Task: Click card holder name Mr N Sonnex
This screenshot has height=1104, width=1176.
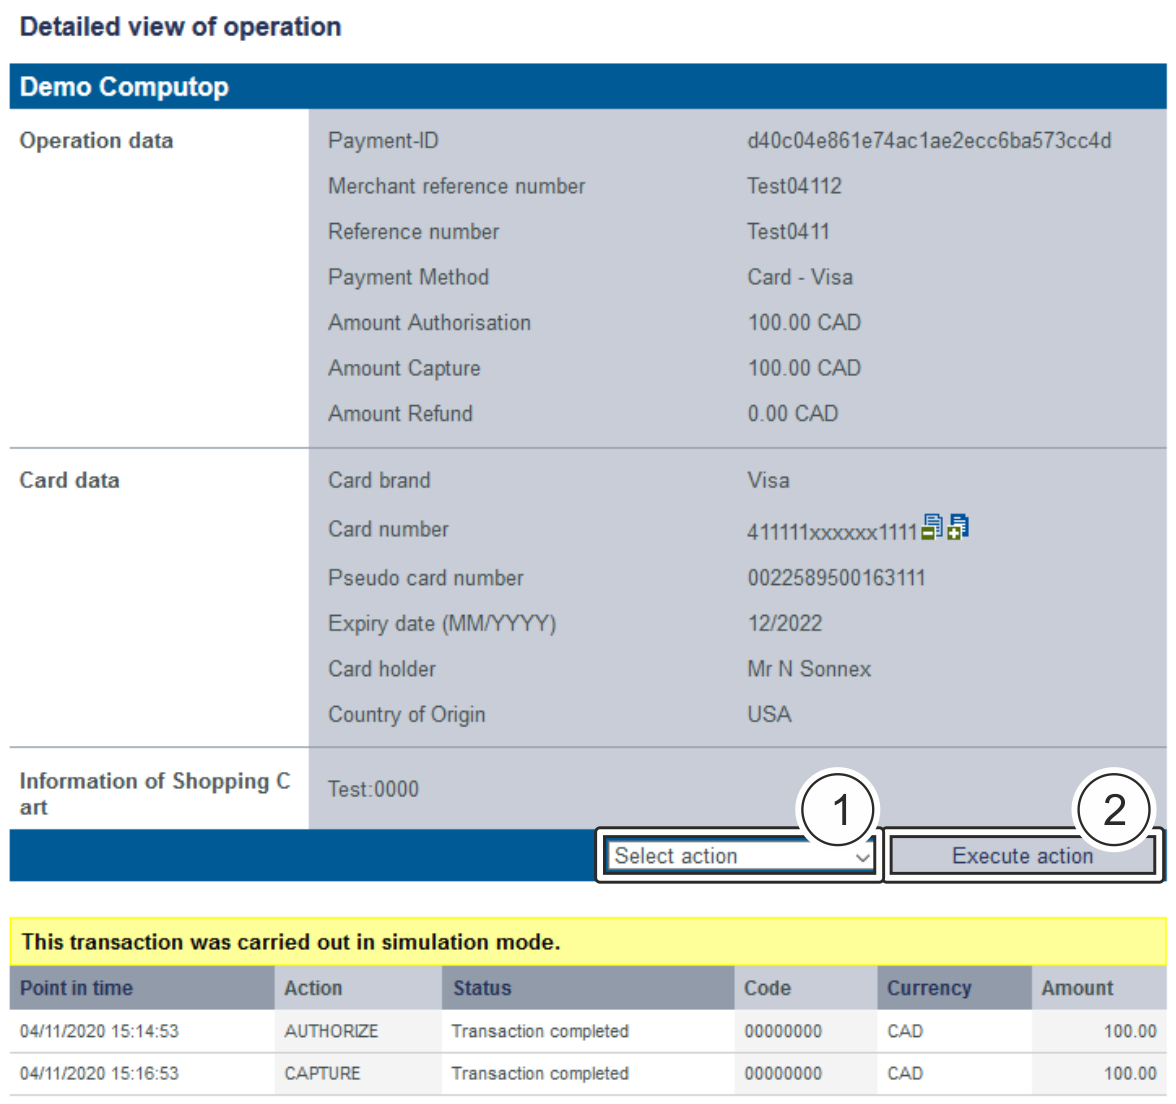Action: tap(809, 669)
